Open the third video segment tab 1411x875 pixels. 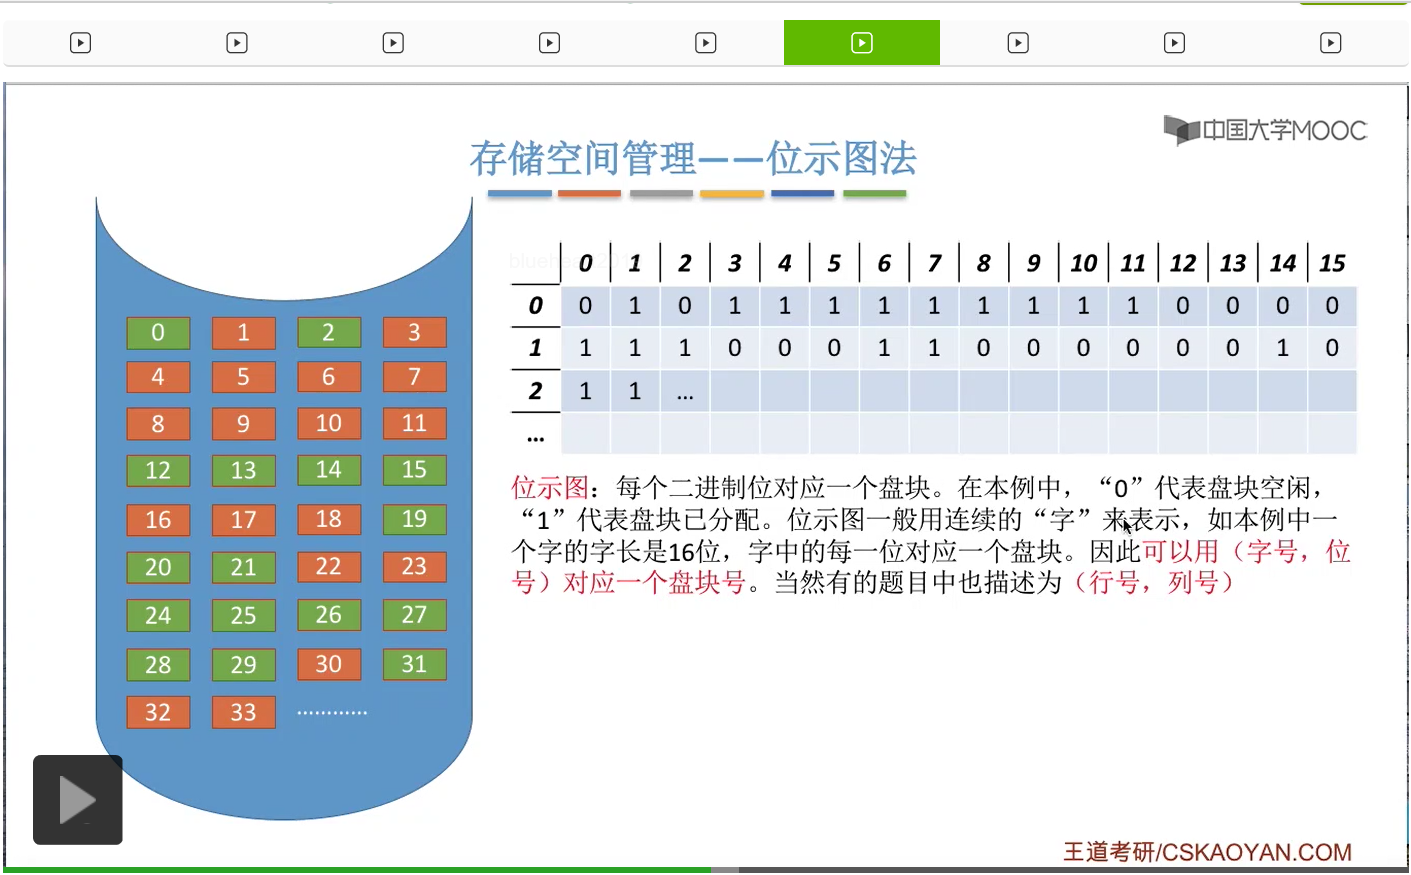tap(393, 43)
